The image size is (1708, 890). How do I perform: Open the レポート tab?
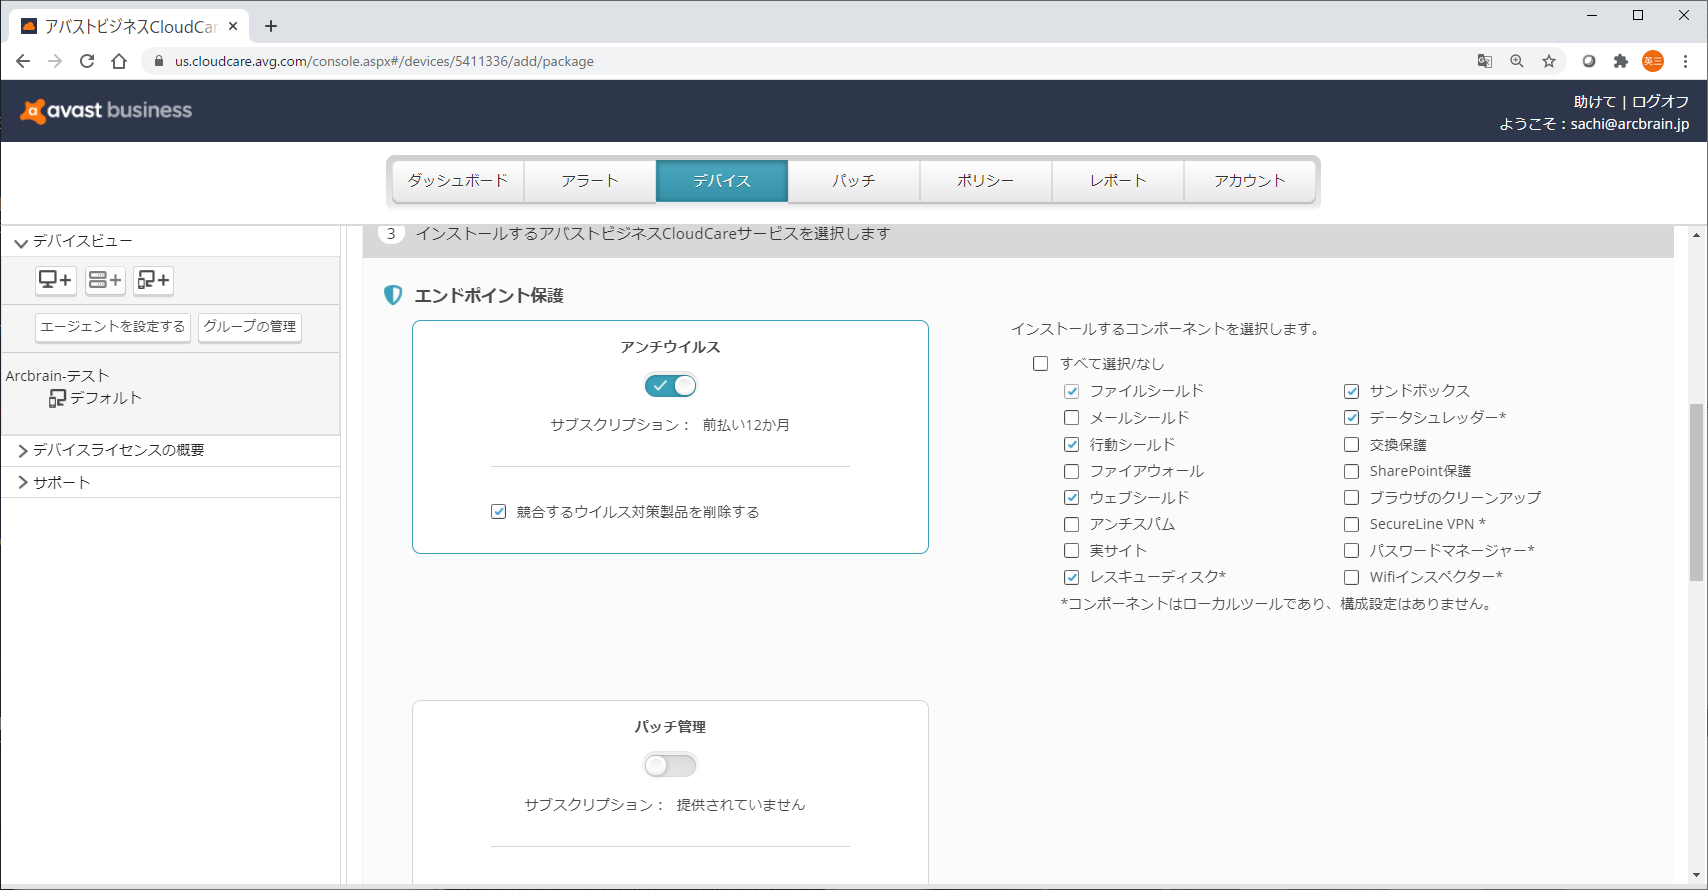[x=1118, y=181]
